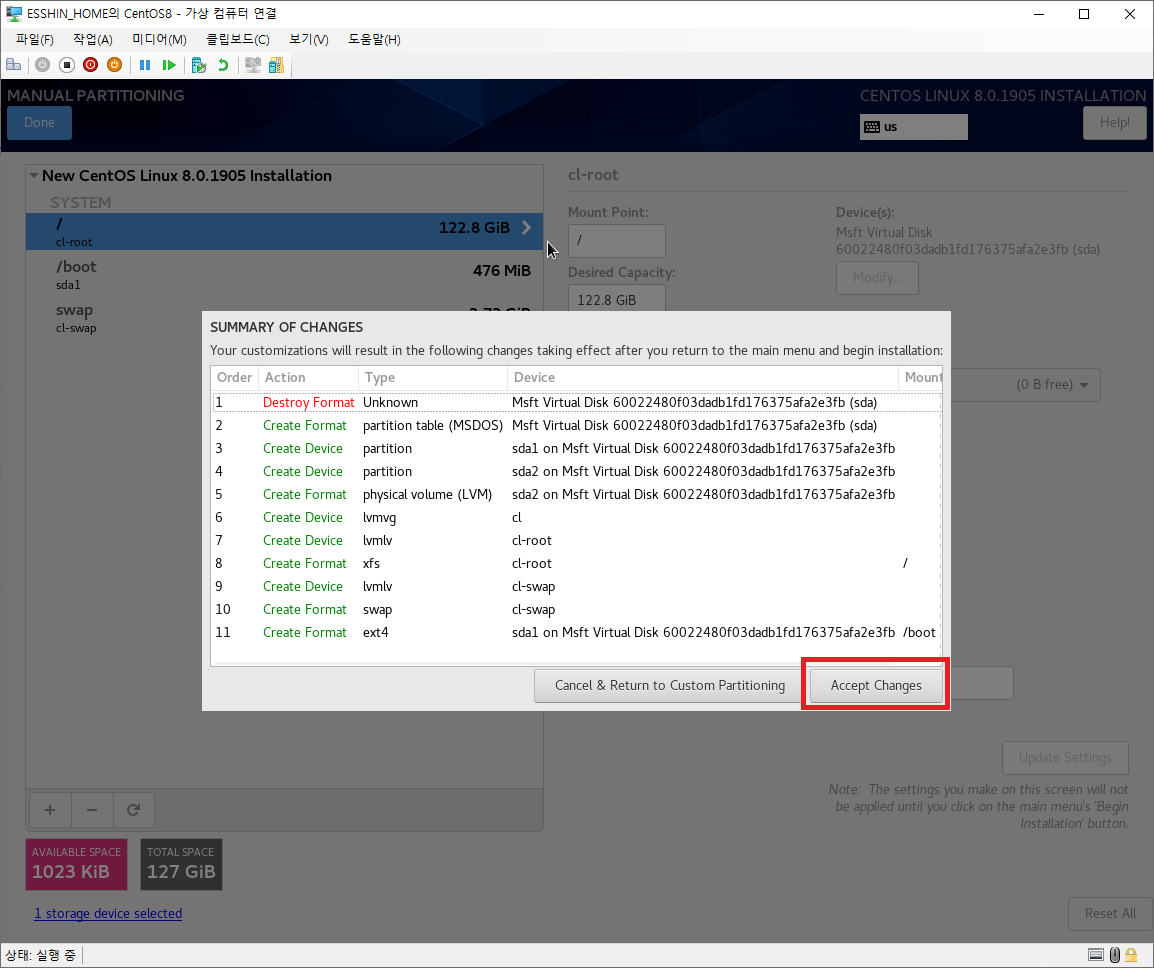Click the black square Turn Off icon

point(67,65)
